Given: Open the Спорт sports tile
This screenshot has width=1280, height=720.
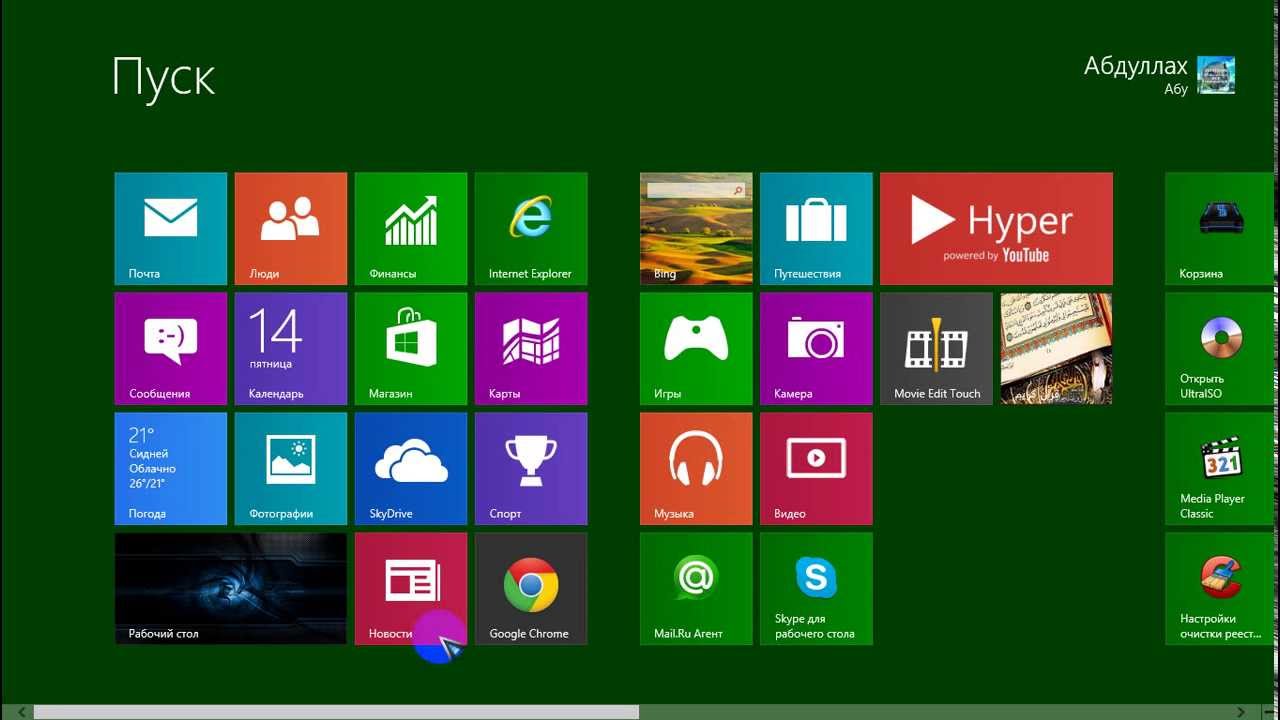Looking at the screenshot, I should coord(531,469).
